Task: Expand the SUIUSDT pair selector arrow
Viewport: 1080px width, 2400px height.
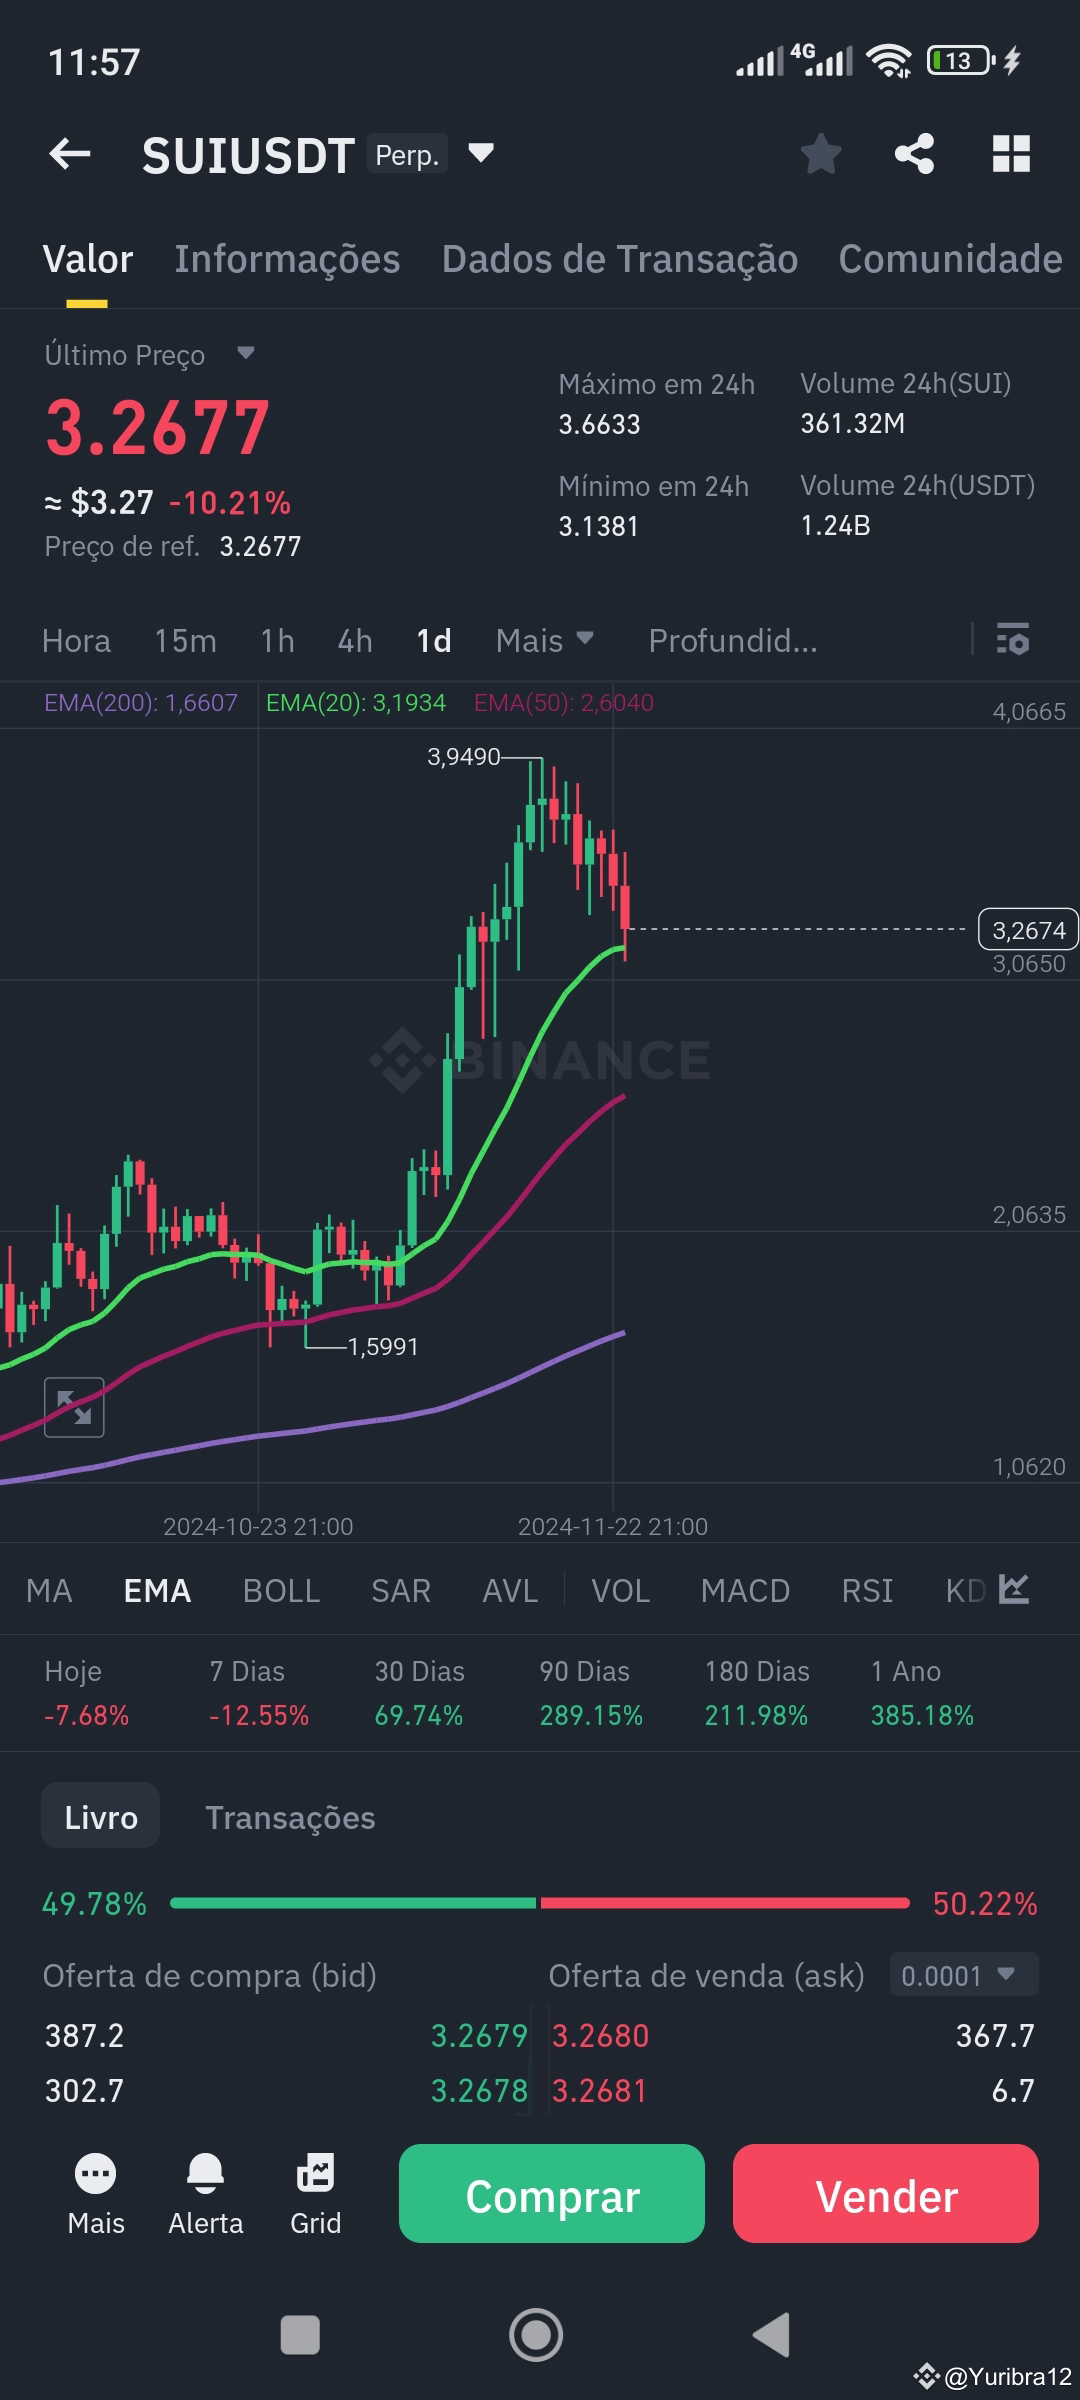Action: 481,153
